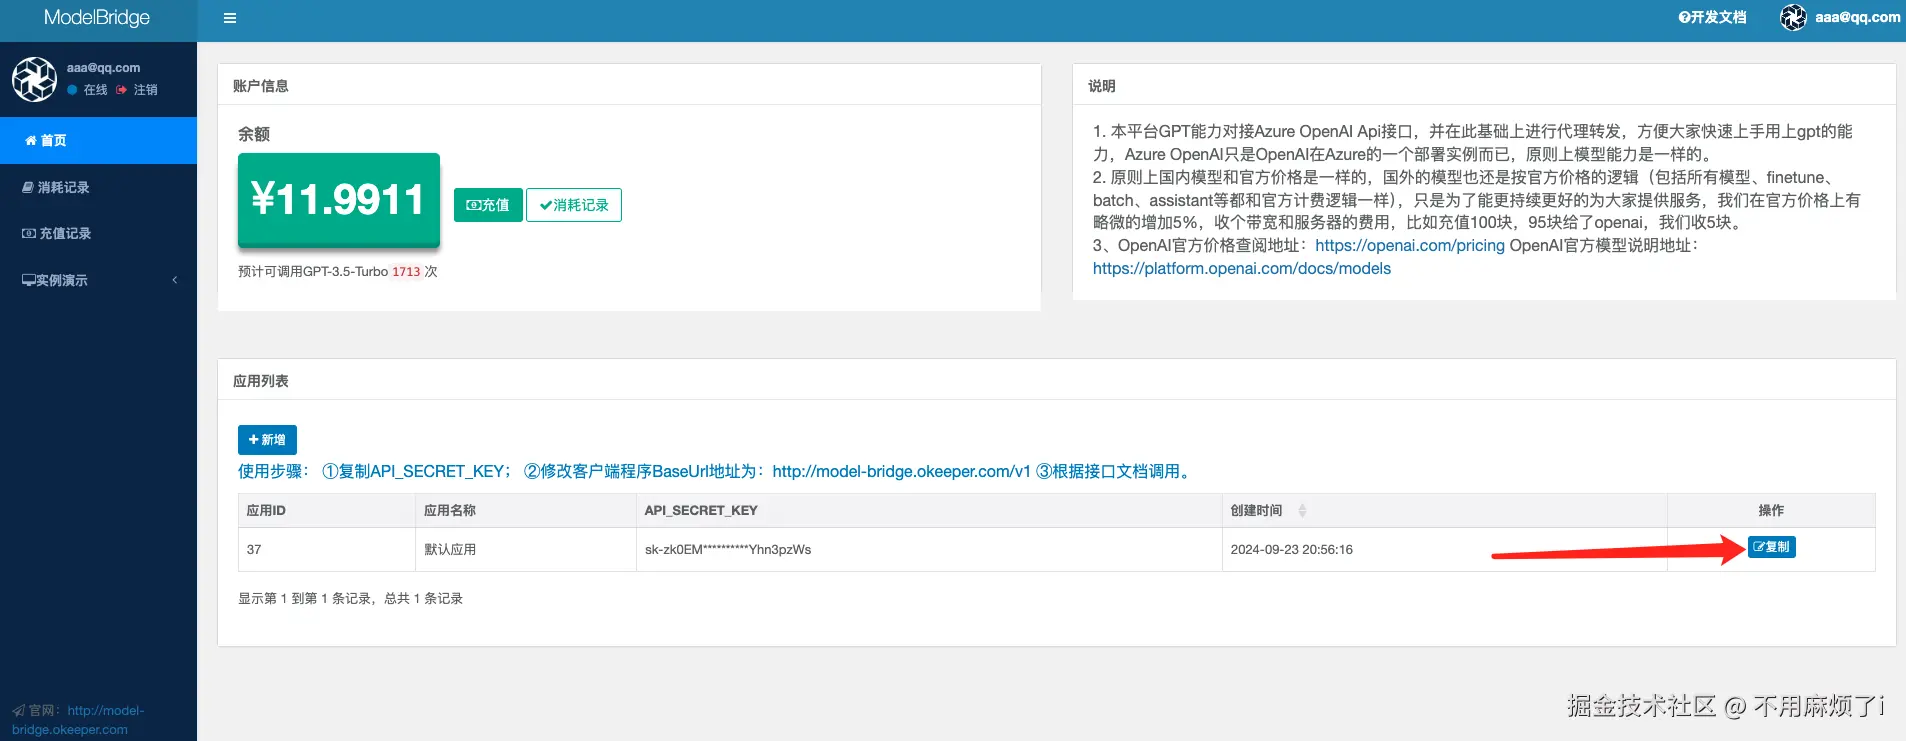Click the user avatar in top bar
The height and width of the screenshot is (741, 1906).
click(x=1793, y=17)
